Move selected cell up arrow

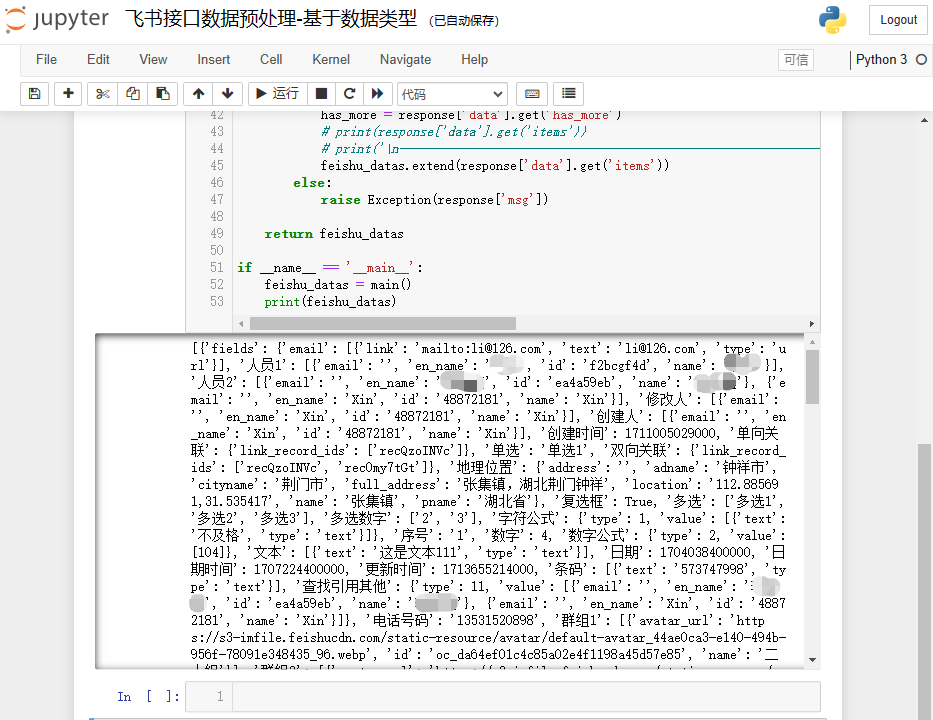click(x=199, y=93)
